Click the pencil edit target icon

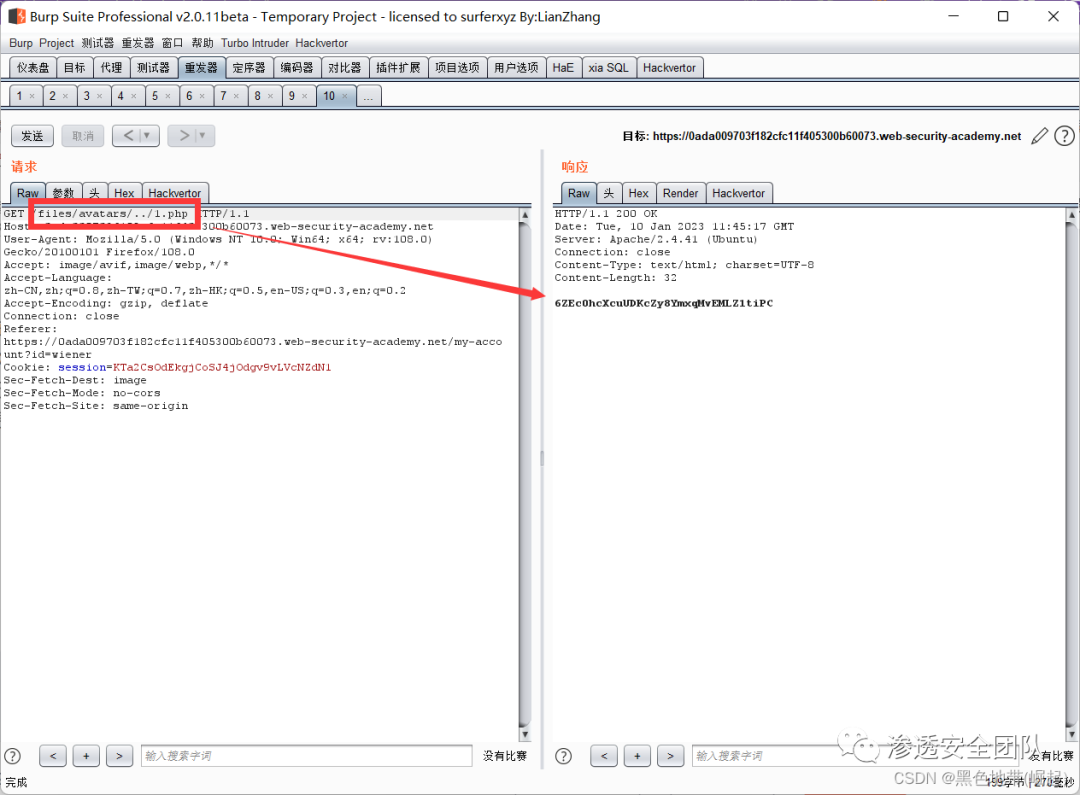(x=1039, y=136)
